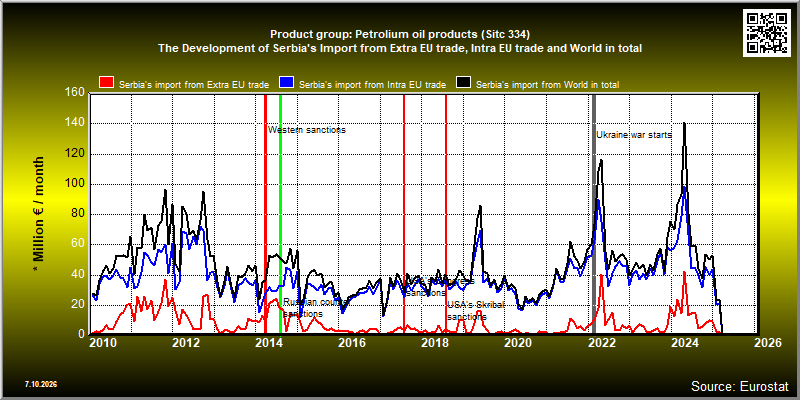
Task: Select legend label "Serbia's import from Extra EU trade"
Action: [194, 85]
